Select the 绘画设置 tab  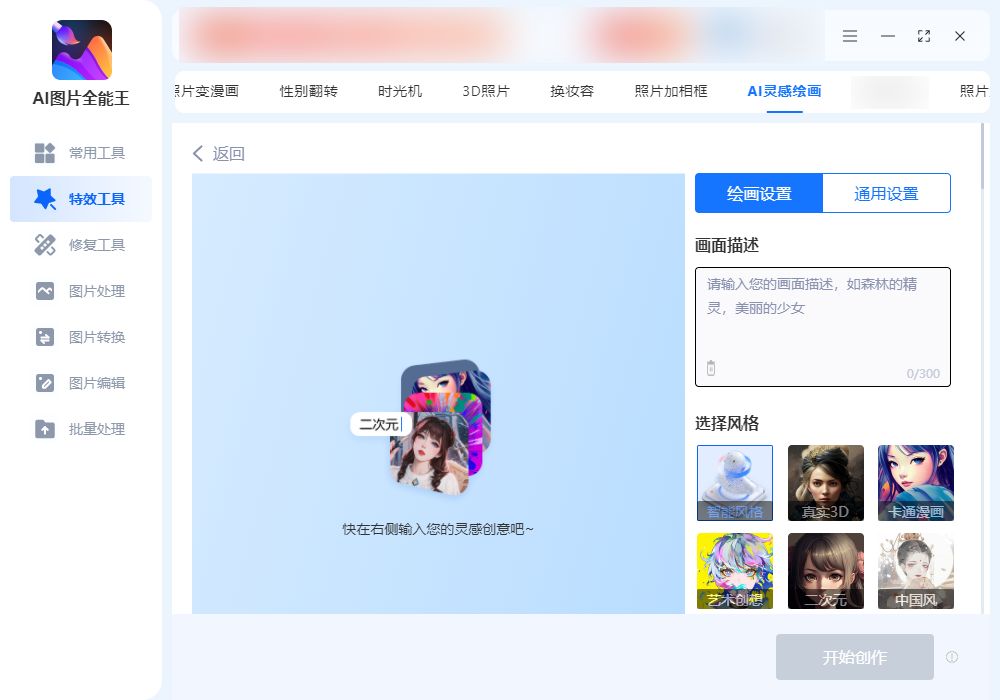point(758,193)
